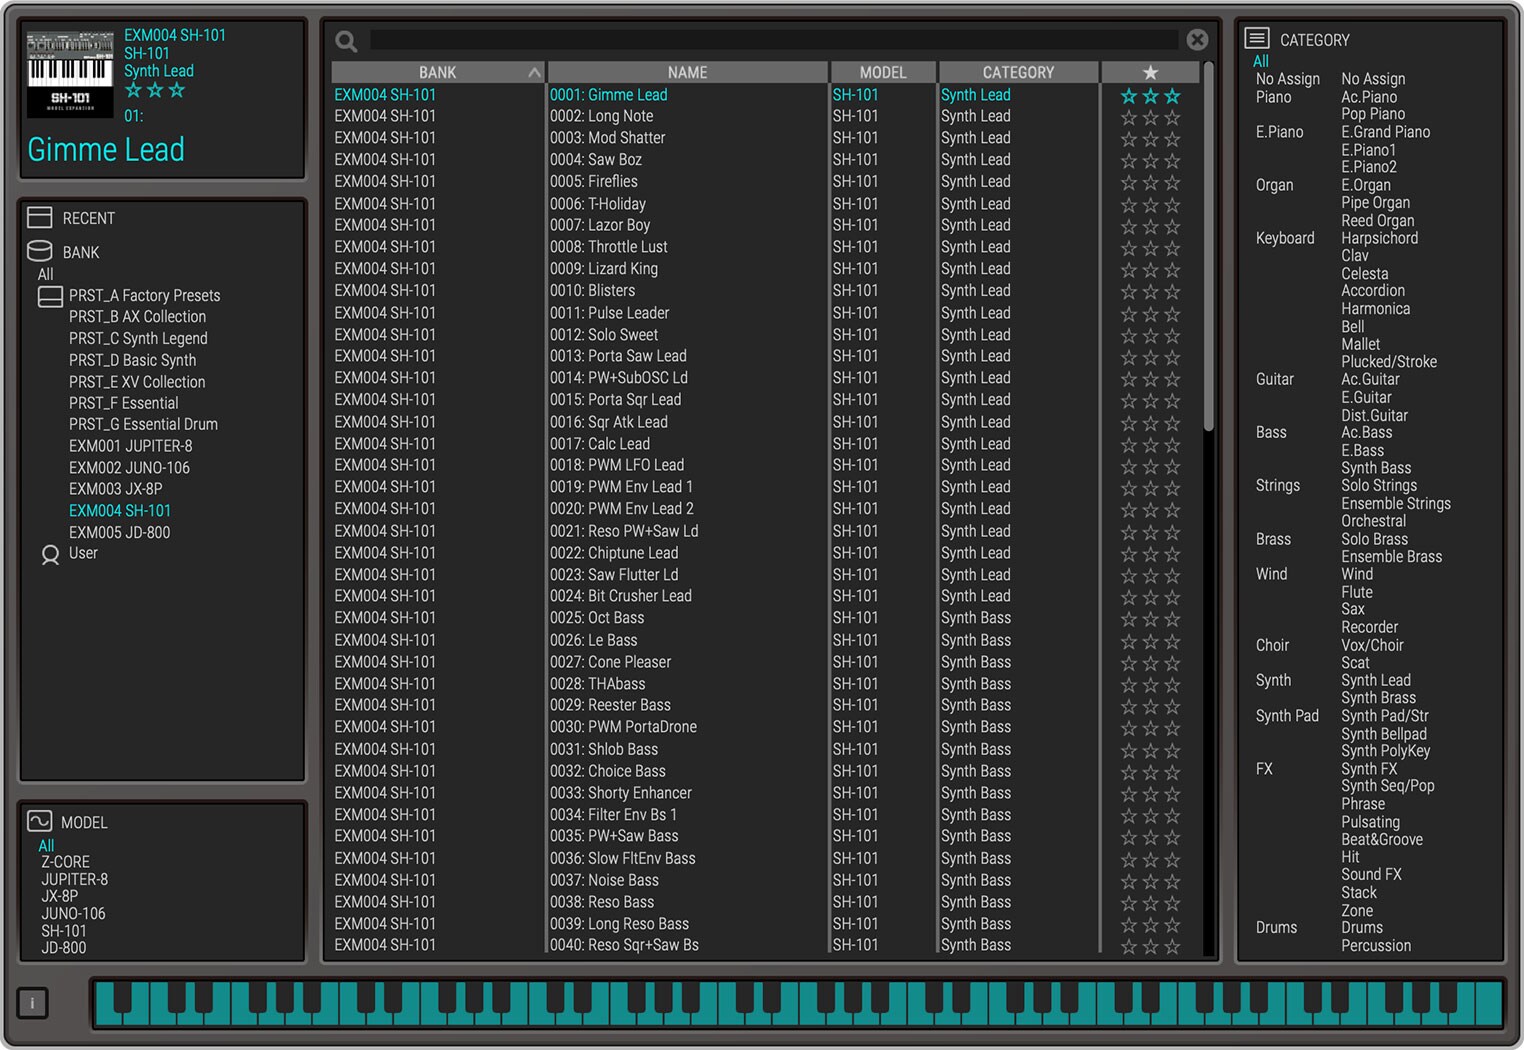
Task: Select PRST_E XV Collection bank
Action: (137, 381)
